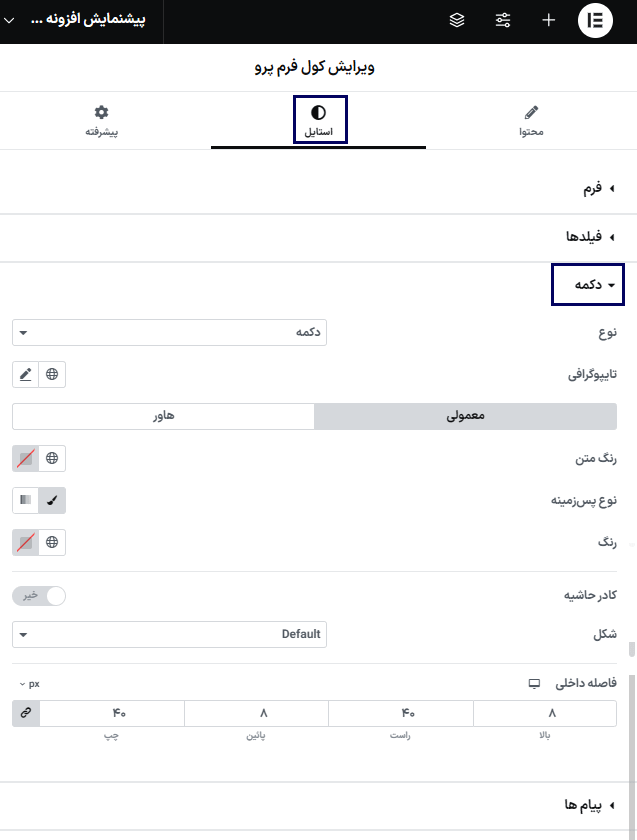Open the نوع dropdown showing دکمه
This screenshot has height=840, width=637.
[x=169, y=333]
